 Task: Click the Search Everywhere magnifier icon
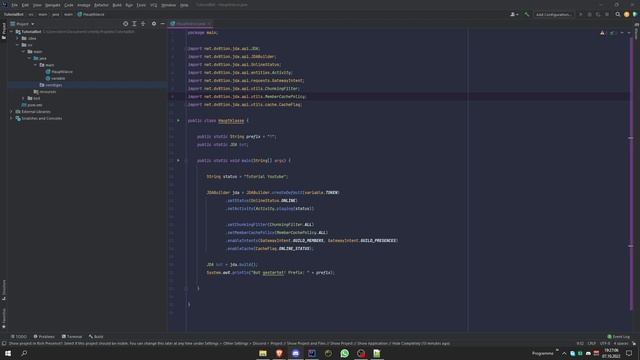(618, 14)
